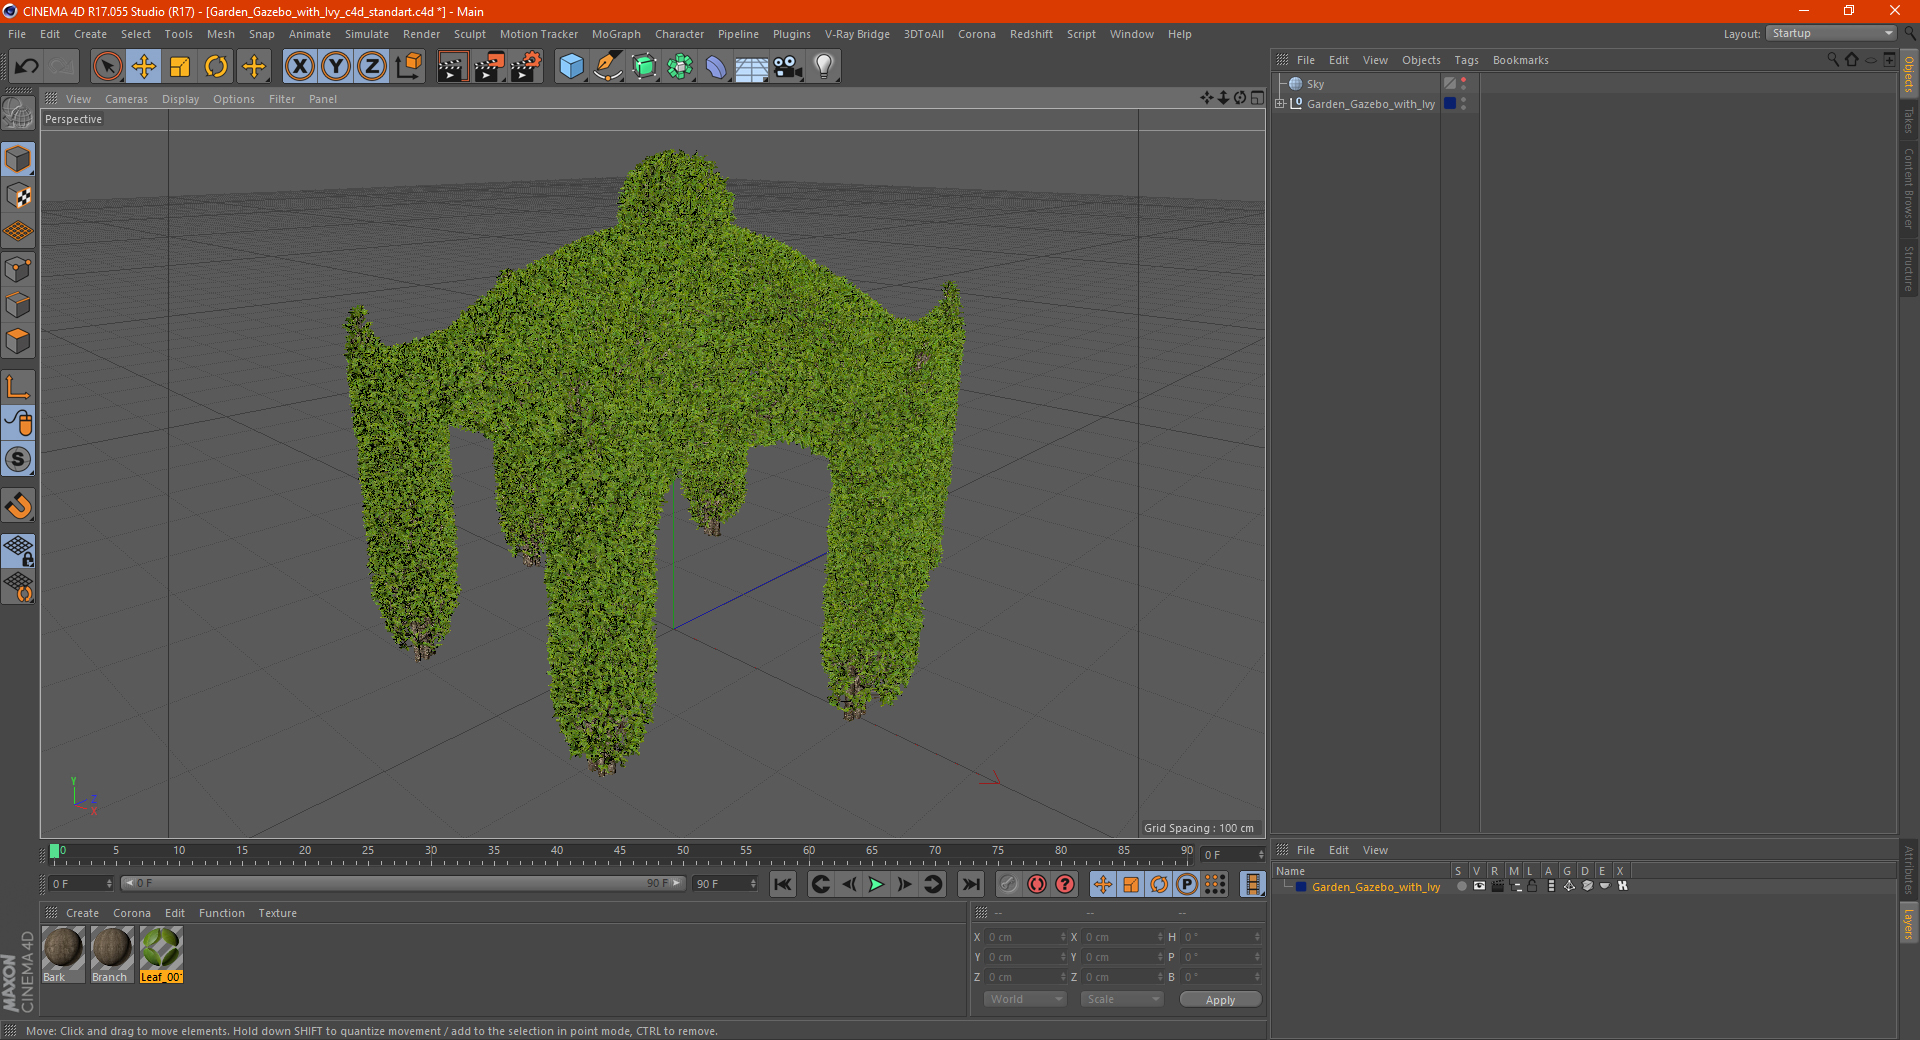Expand the Garden_Gazebo_with_Ivy object tree
1920x1040 pixels.
pyautogui.click(x=1280, y=103)
